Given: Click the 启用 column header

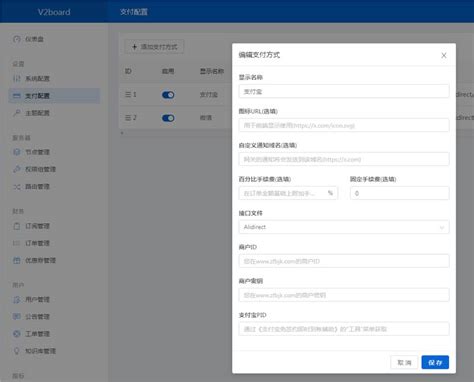Looking at the screenshot, I should click(168, 71).
